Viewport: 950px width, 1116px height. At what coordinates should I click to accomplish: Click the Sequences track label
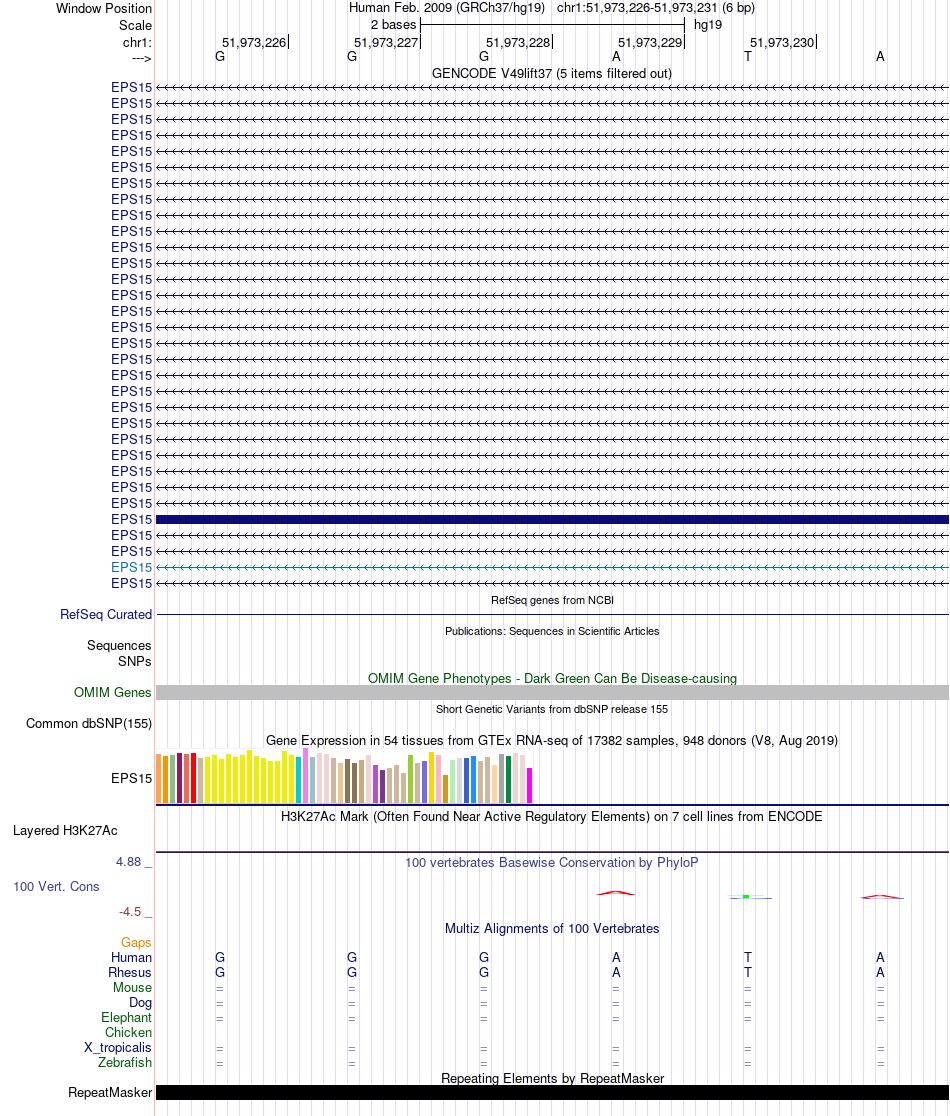pyautogui.click(x=119, y=646)
